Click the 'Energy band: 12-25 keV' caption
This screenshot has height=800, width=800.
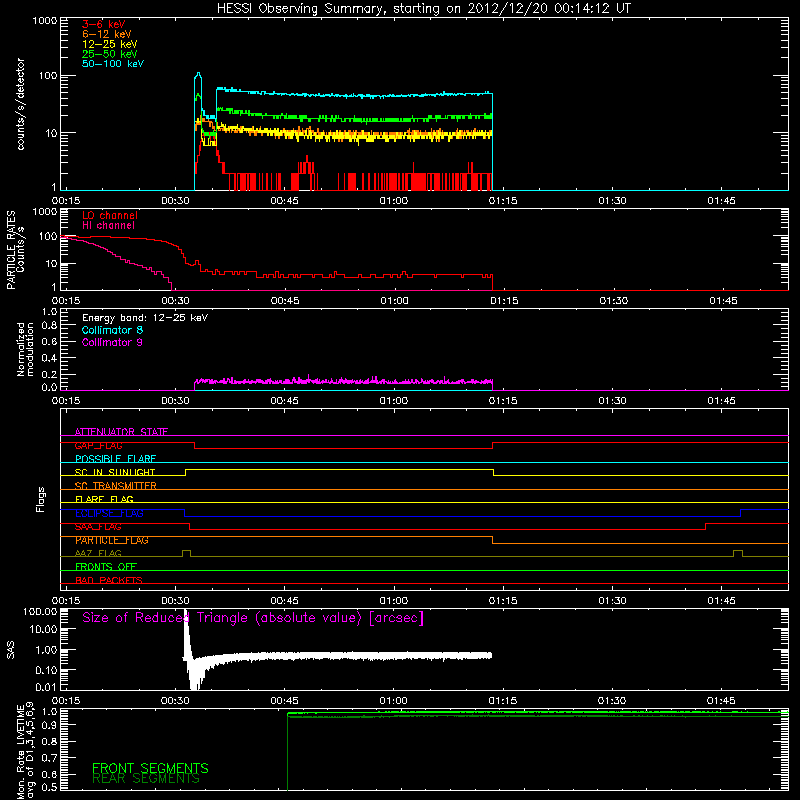[x=145, y=318]
